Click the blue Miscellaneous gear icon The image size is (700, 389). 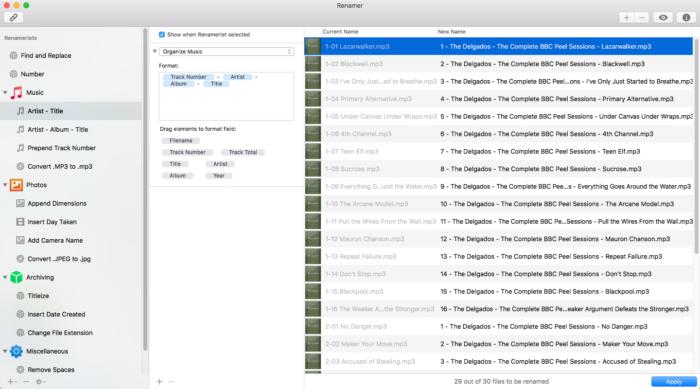[x=17, y=351]
